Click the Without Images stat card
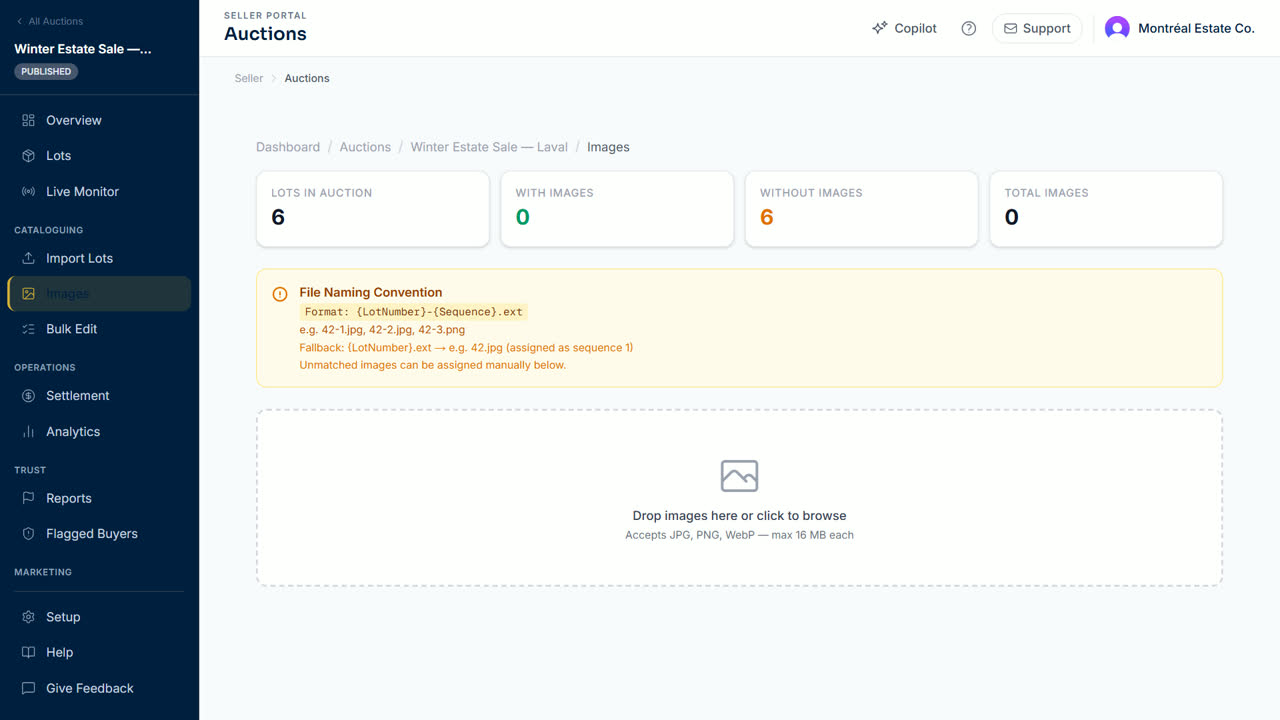Viewport: 1280px width, 720px height. [x=861, y=209]
